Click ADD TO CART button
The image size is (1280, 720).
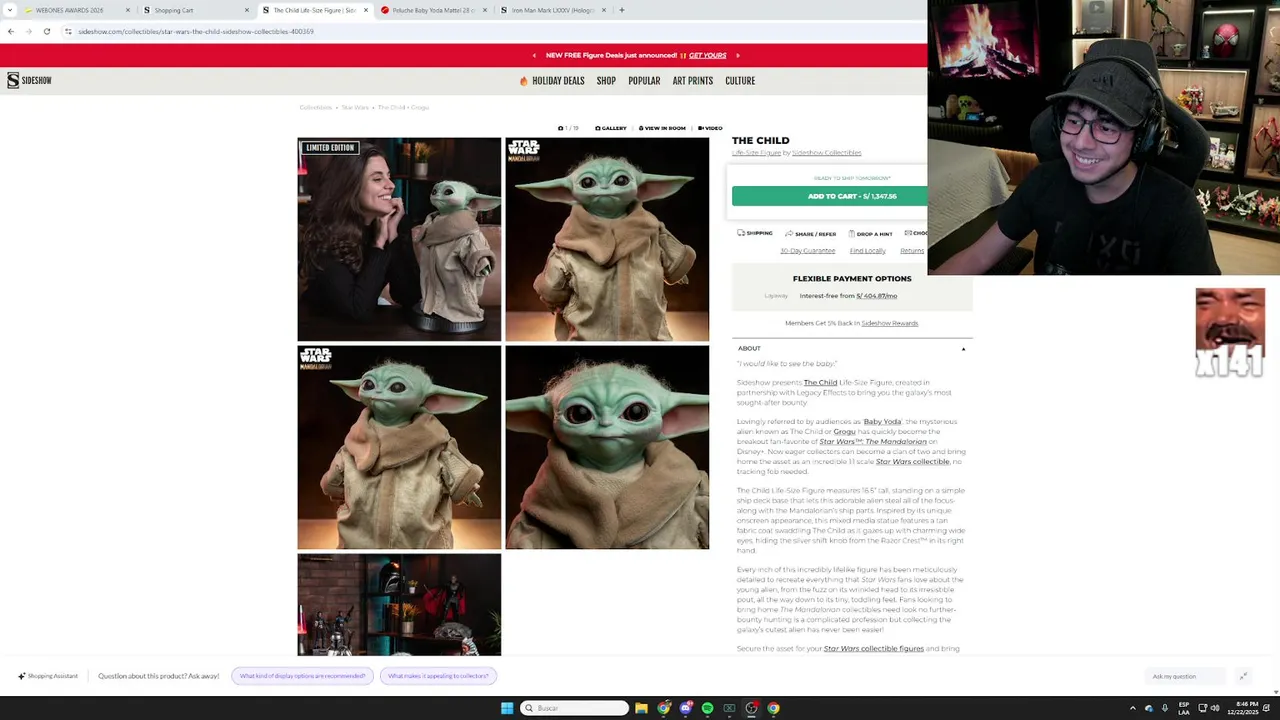point(830,196)
